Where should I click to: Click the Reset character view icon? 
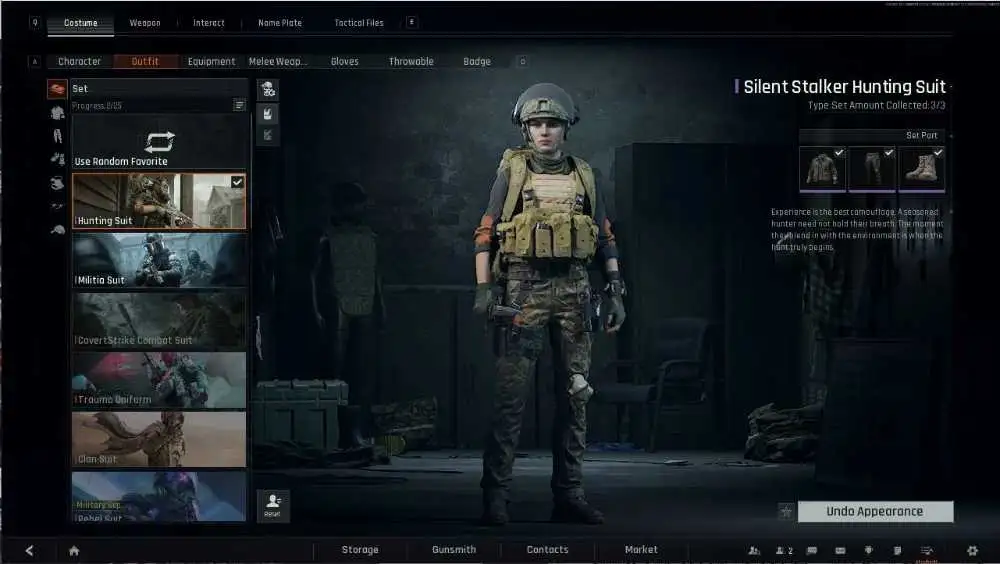tap(273, 506)
